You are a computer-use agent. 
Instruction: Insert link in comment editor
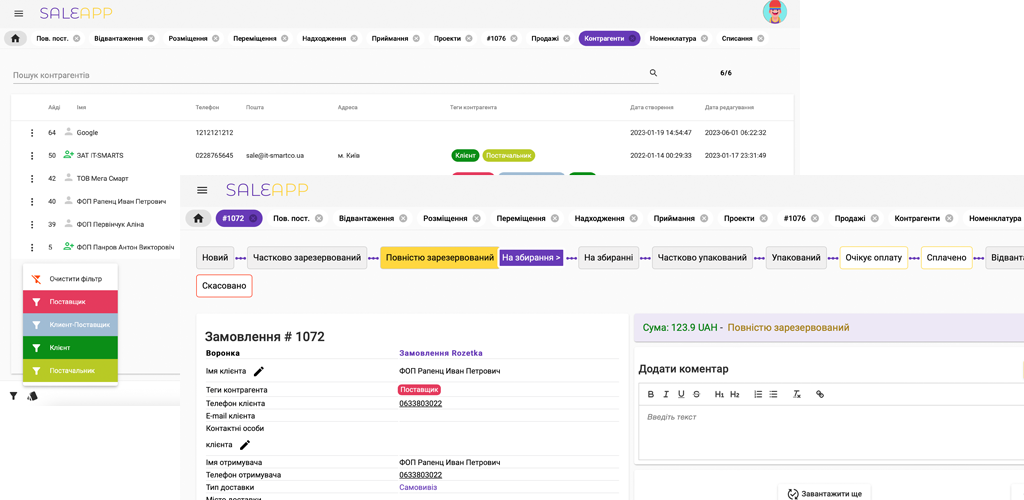[820, 394]
